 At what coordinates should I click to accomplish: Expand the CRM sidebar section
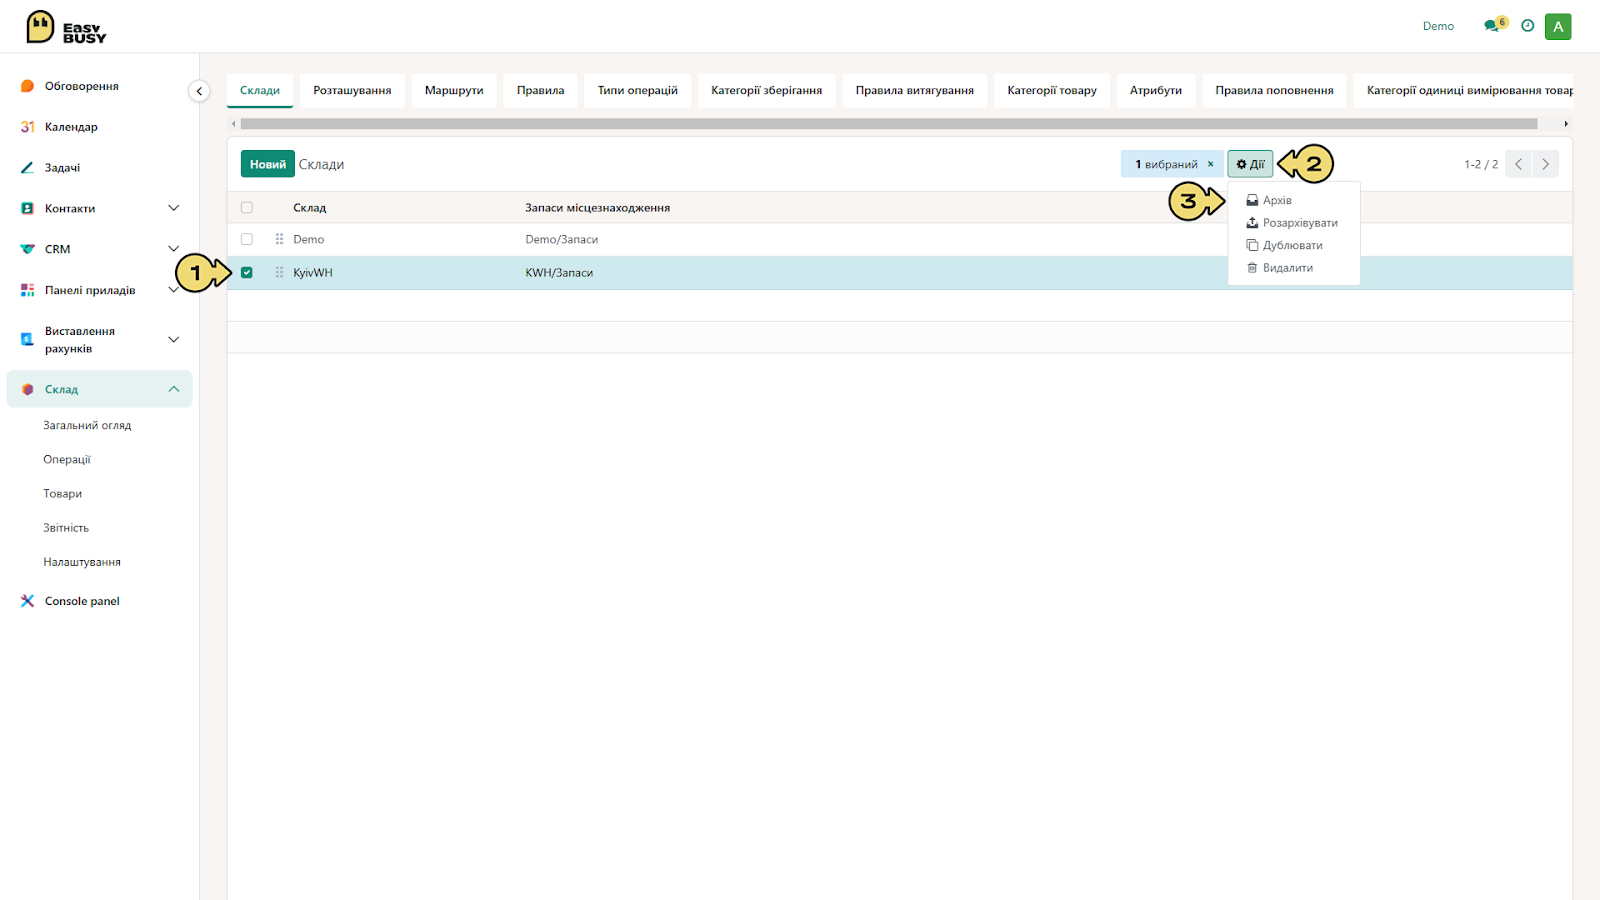pos(173,249)
